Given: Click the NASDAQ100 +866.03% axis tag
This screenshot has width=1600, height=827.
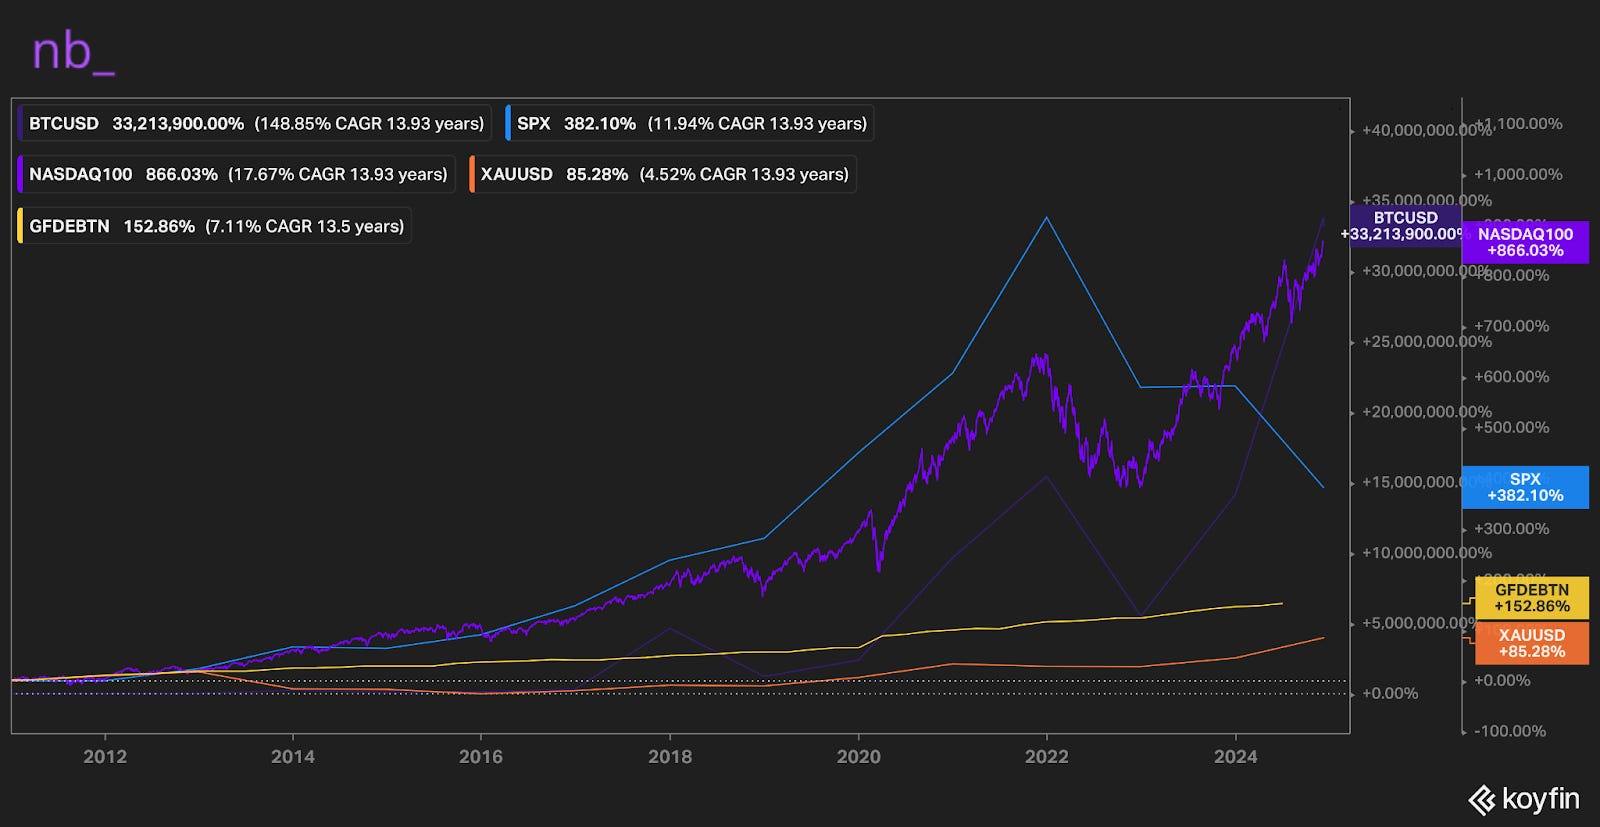Looking at the screenshot, I should pyautogui.click(x=1525, y=242).
